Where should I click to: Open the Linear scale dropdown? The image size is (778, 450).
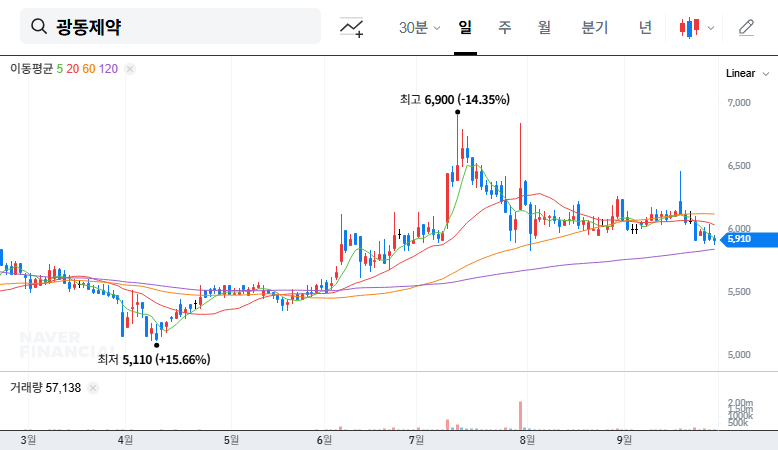(747, 73)
